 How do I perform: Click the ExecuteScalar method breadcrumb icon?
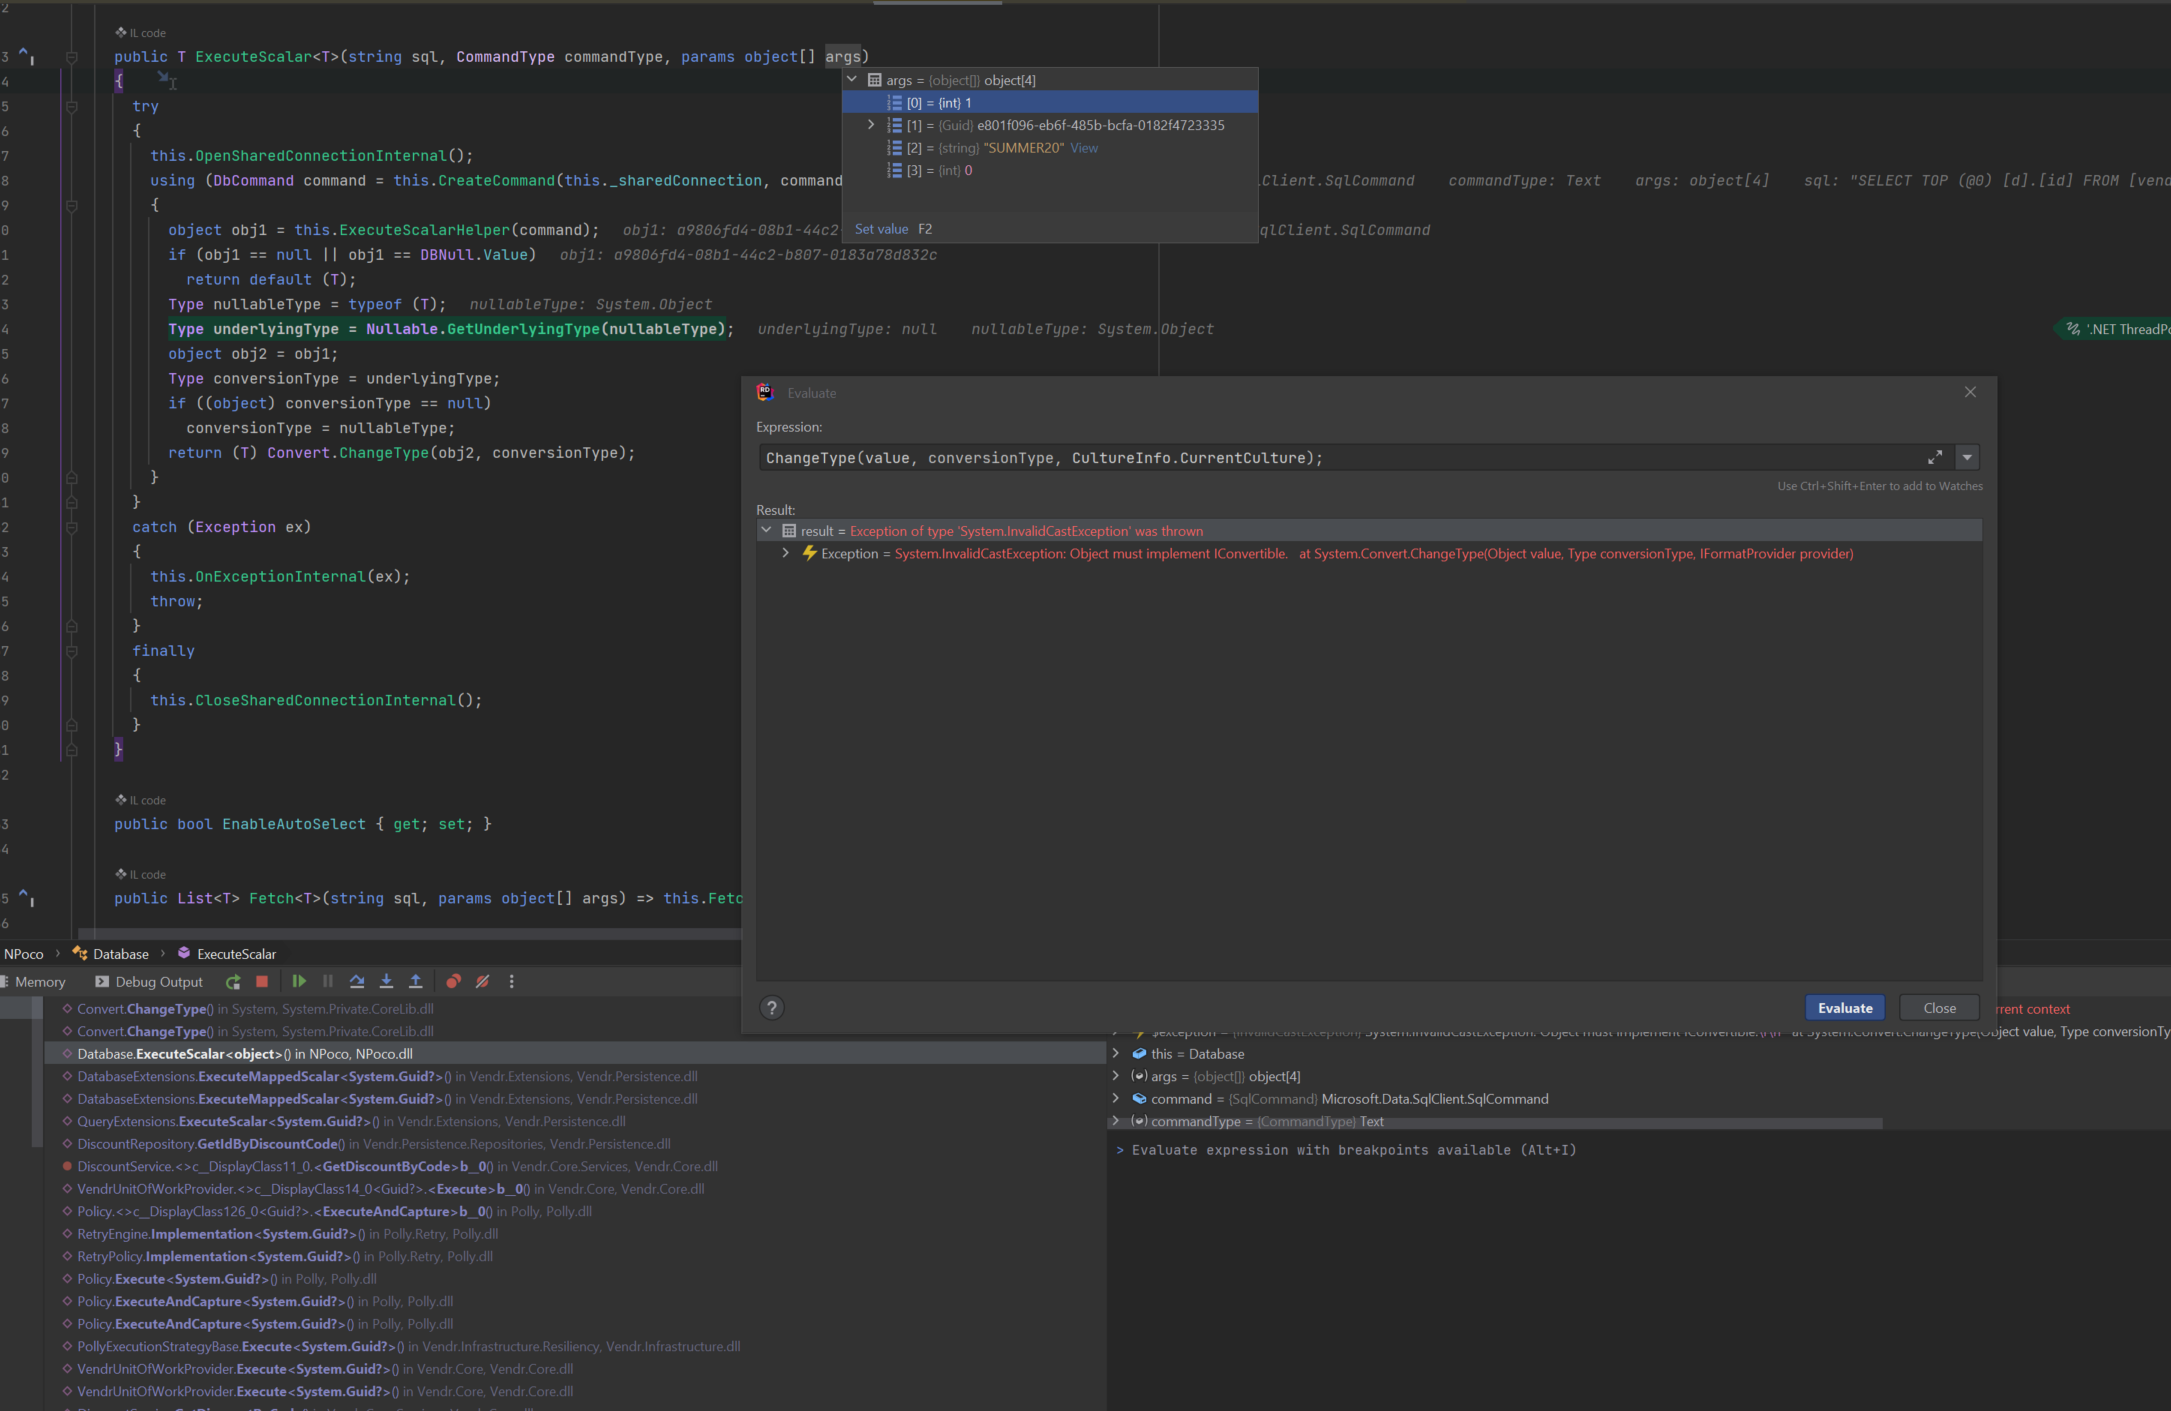(184, 953)
